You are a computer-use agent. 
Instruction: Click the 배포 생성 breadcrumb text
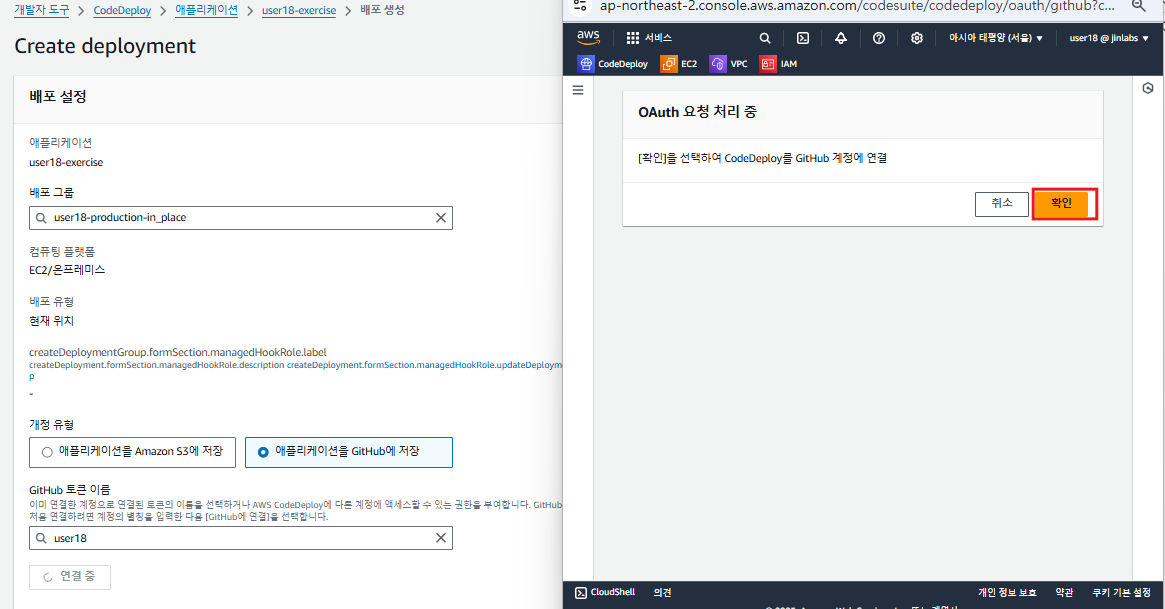(x=382, y=10)
